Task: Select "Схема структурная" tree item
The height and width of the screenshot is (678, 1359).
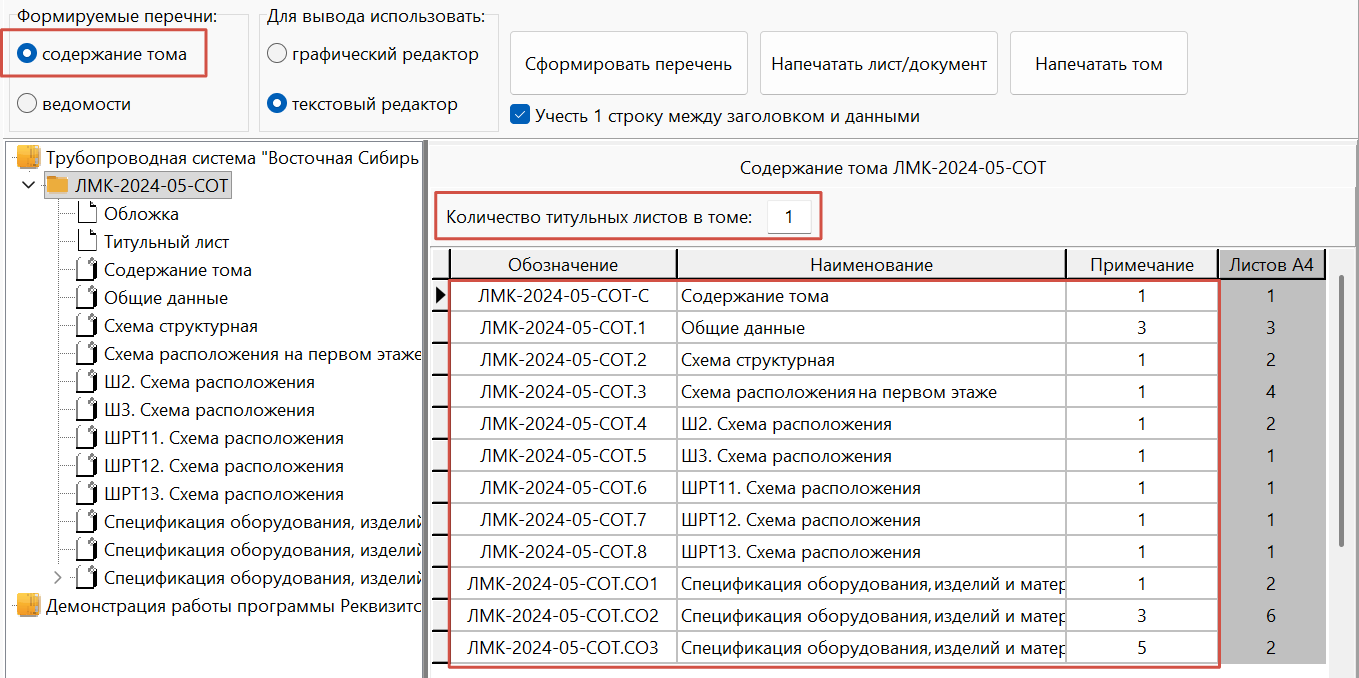Action: click(181, 326)
